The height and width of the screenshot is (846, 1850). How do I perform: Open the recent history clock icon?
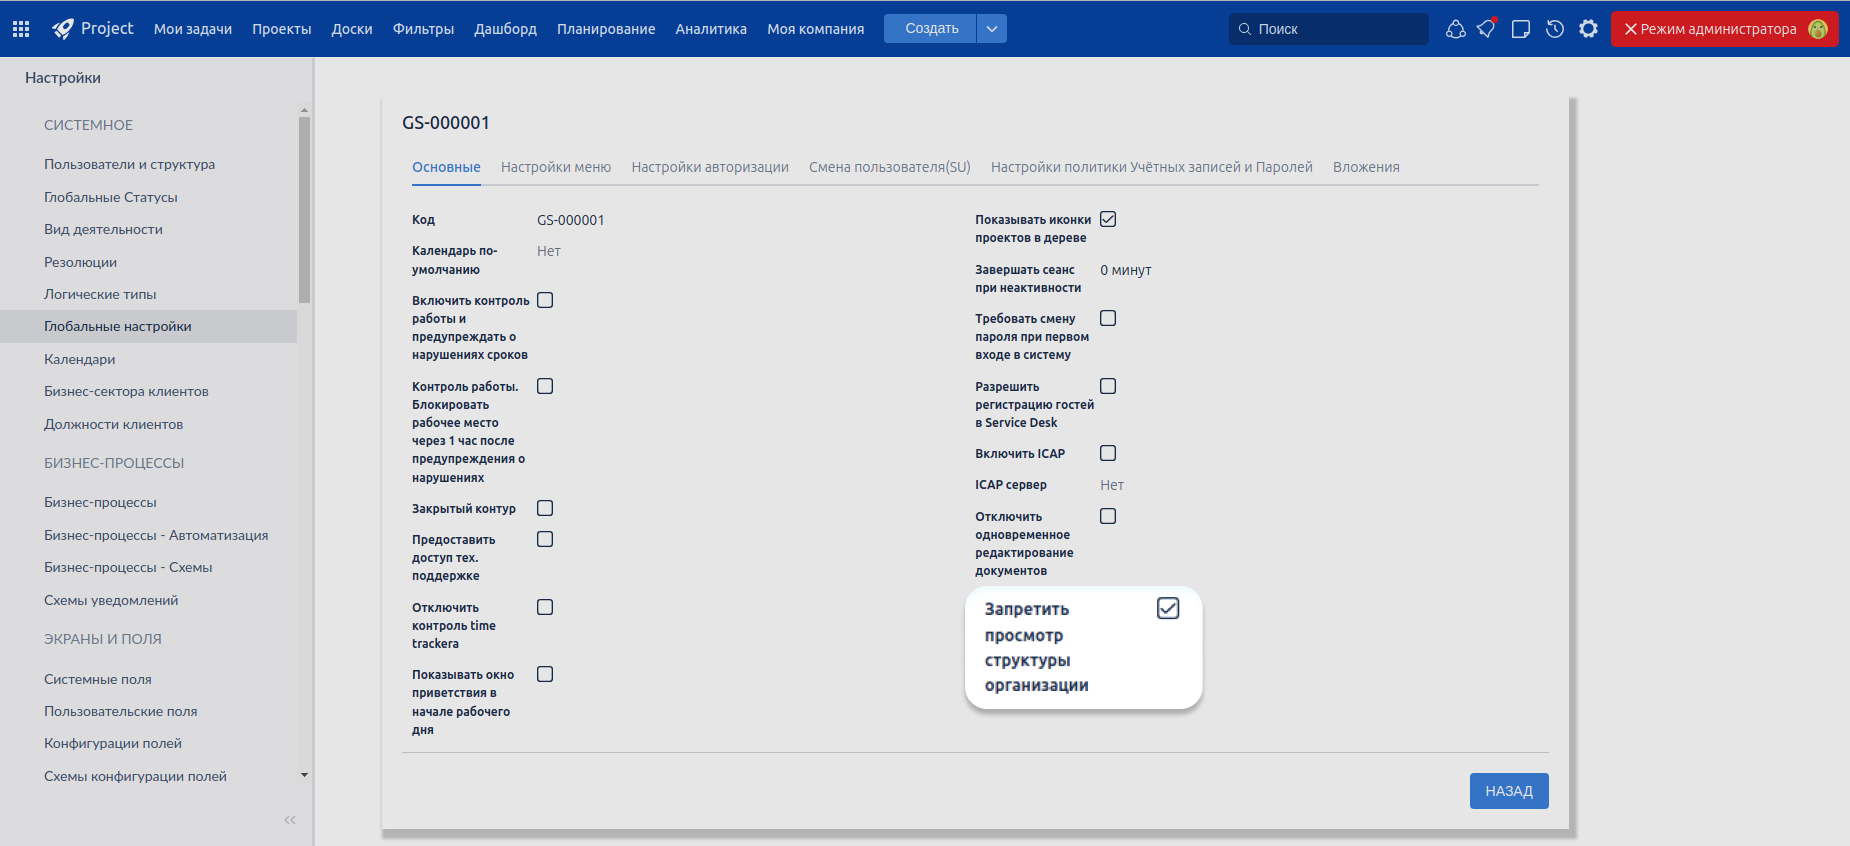(x=1555, y=29)
